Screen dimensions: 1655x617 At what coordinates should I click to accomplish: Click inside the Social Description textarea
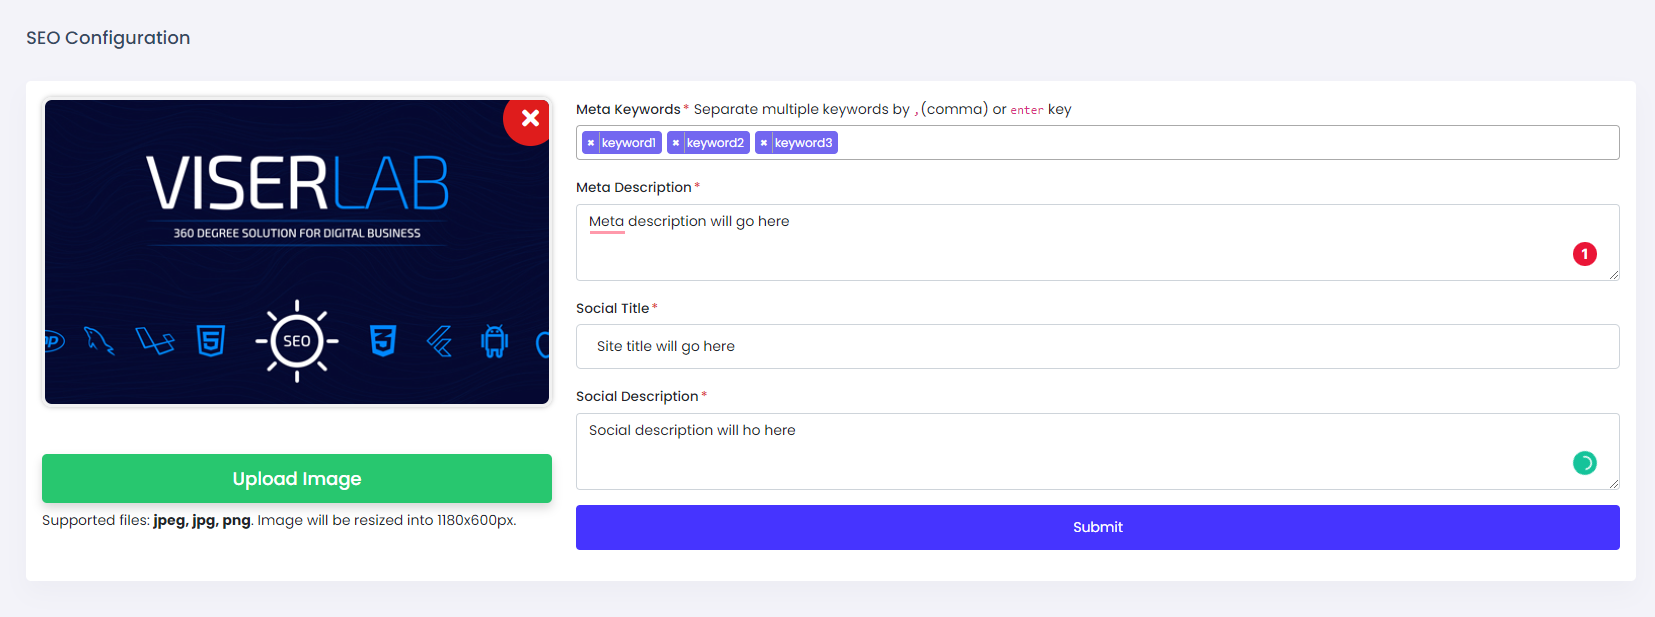click(x=1000, y=455)
